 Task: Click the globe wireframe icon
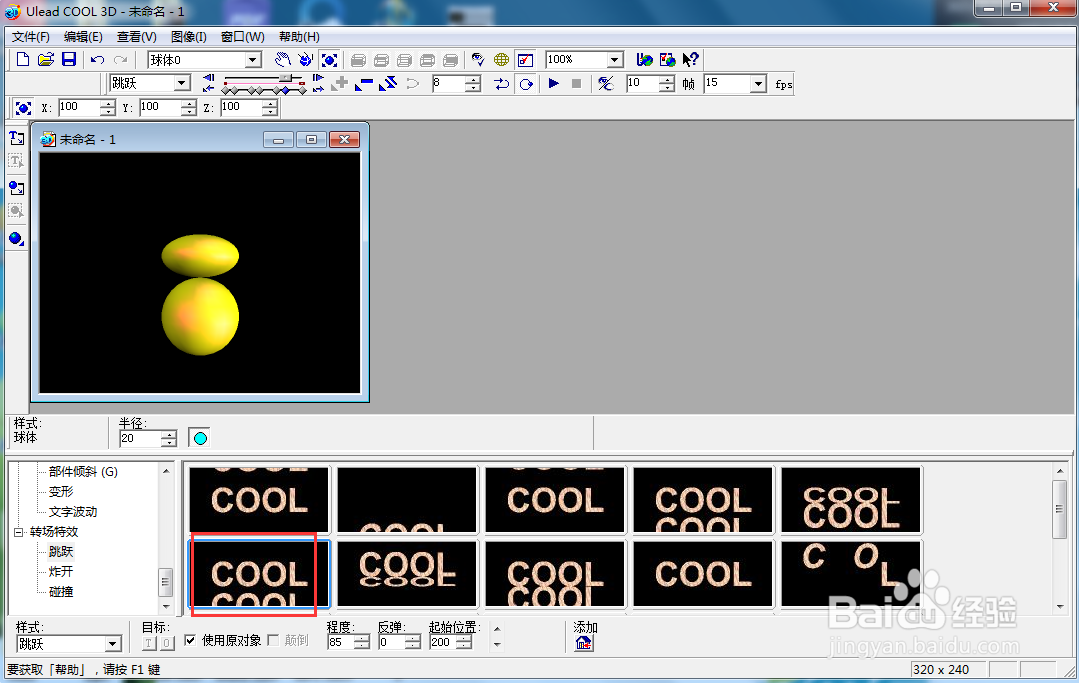pos(502,60)
